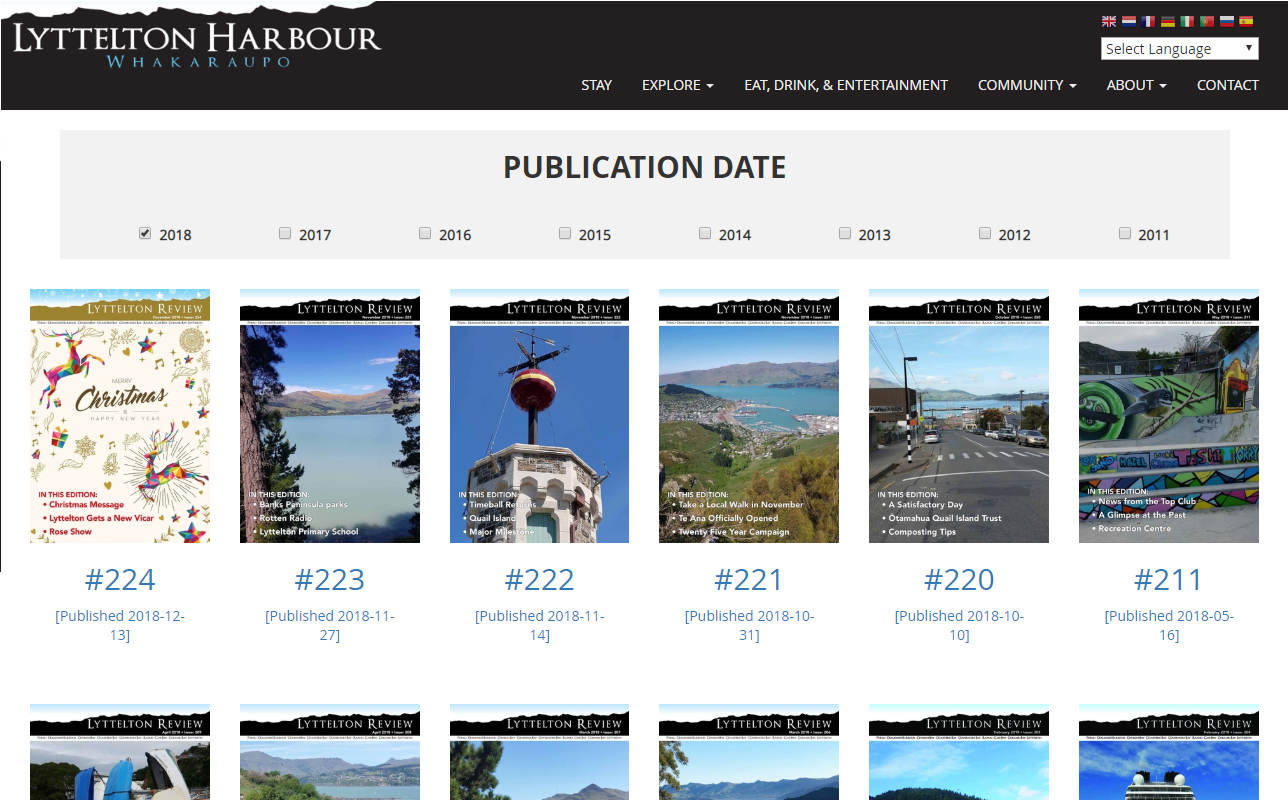
Task: Enable the 2016 year filter
Action: click(x=425, y=233)
